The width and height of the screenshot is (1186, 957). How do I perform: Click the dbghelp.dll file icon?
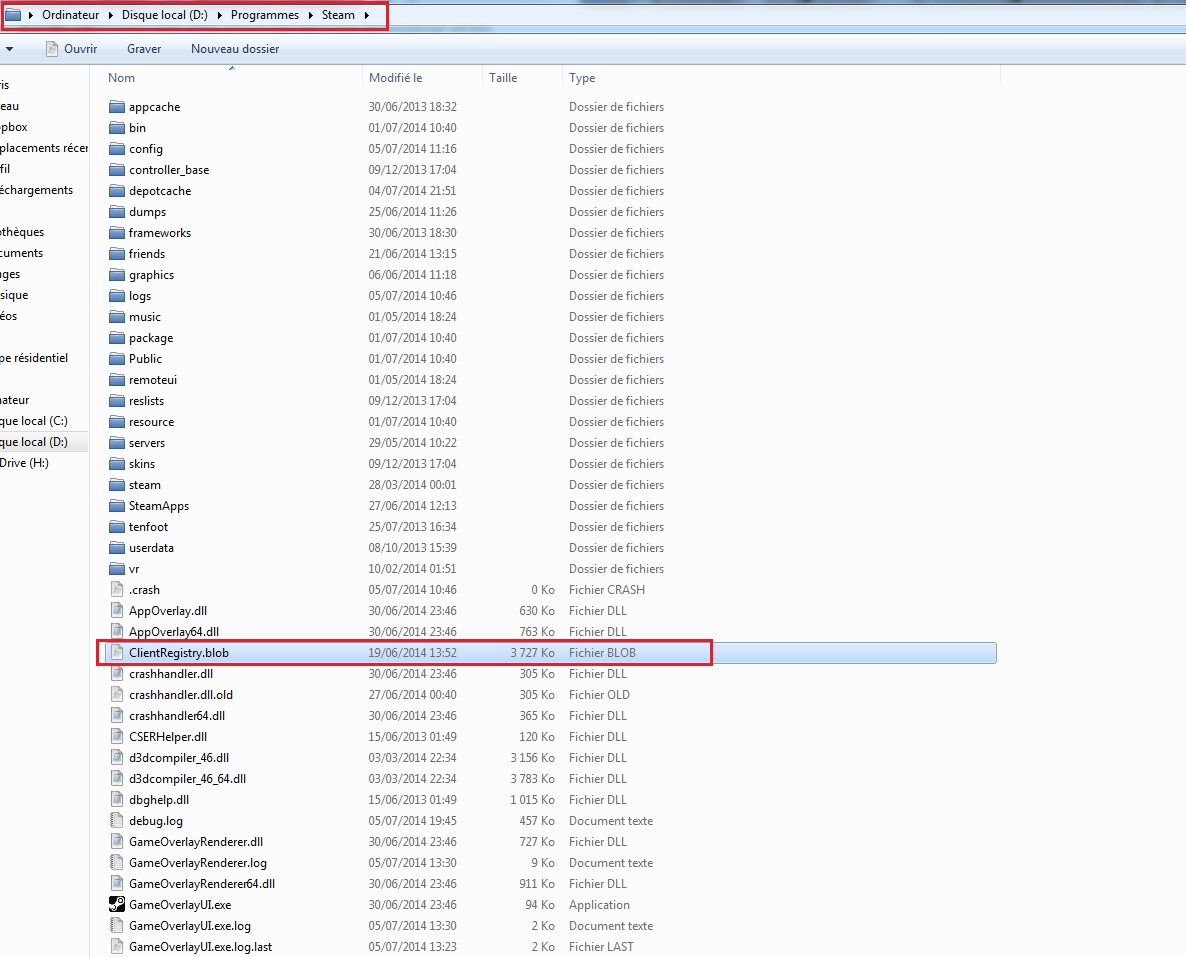[x=116, y=800]
